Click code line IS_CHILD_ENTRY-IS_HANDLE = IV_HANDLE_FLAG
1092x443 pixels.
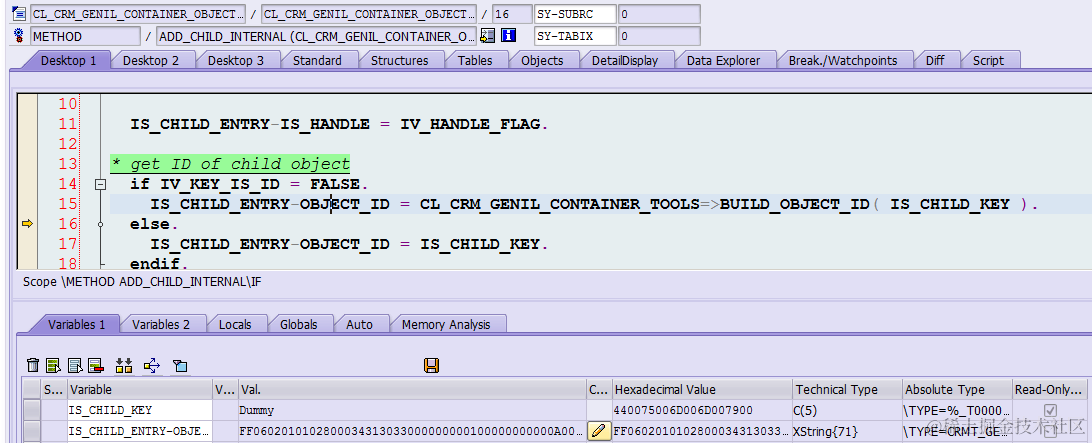point(339,125)
